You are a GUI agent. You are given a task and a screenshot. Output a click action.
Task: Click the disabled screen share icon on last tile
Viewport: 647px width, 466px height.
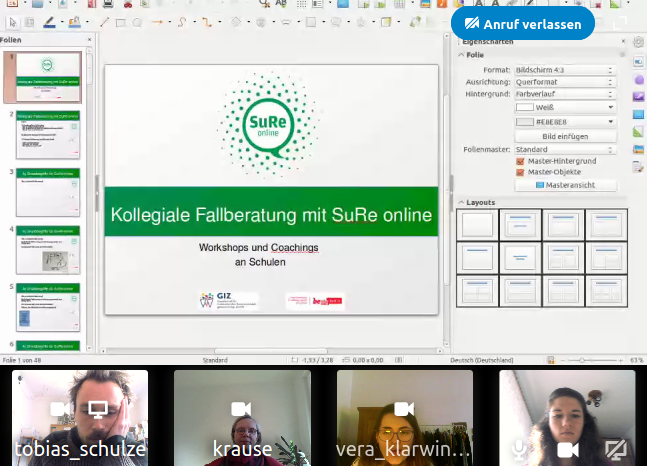[616, 449]
